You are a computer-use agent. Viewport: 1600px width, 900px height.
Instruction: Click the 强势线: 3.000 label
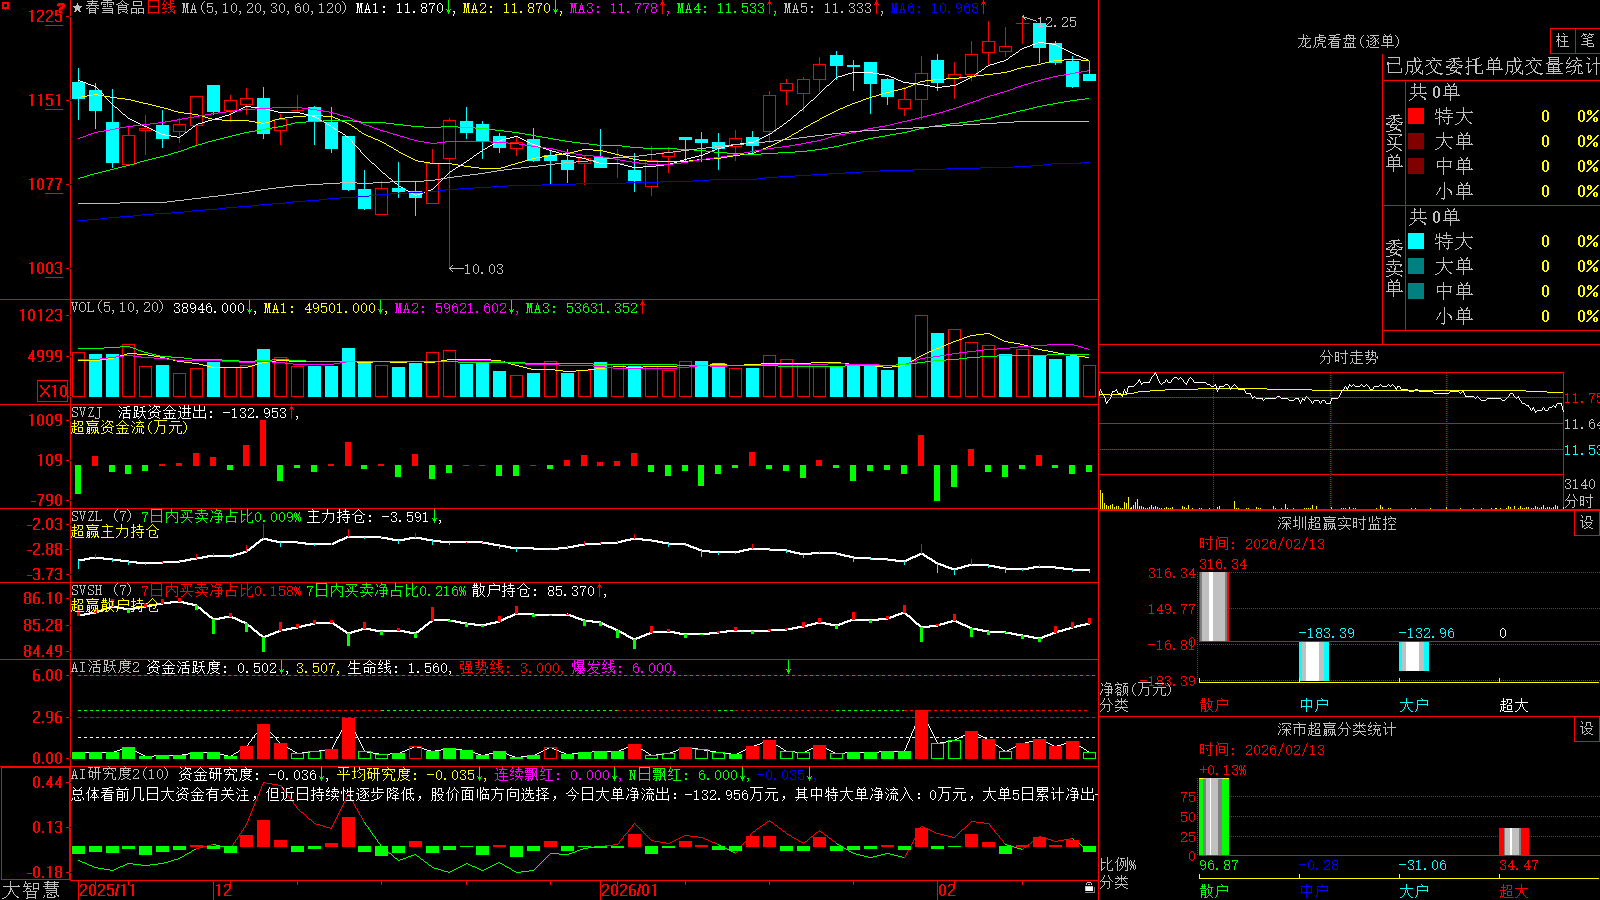coord(510,667)
